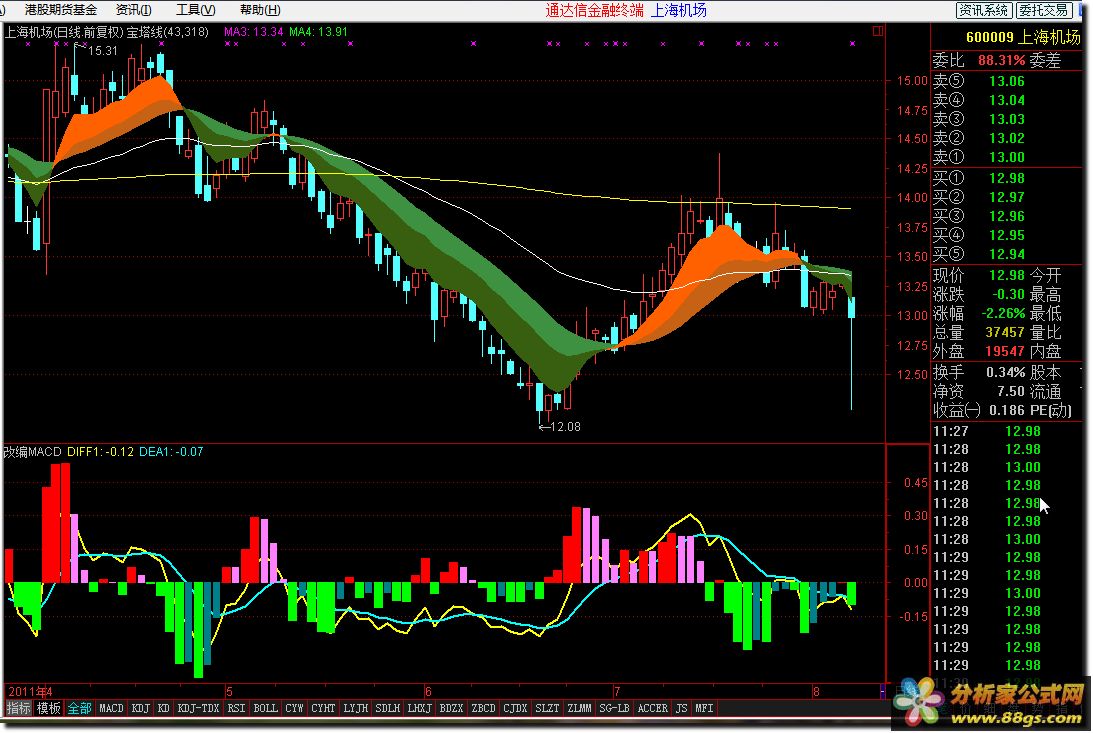Click 卖④ price 13.04
Screen dimensions: 1093x733
(1007, 100)
